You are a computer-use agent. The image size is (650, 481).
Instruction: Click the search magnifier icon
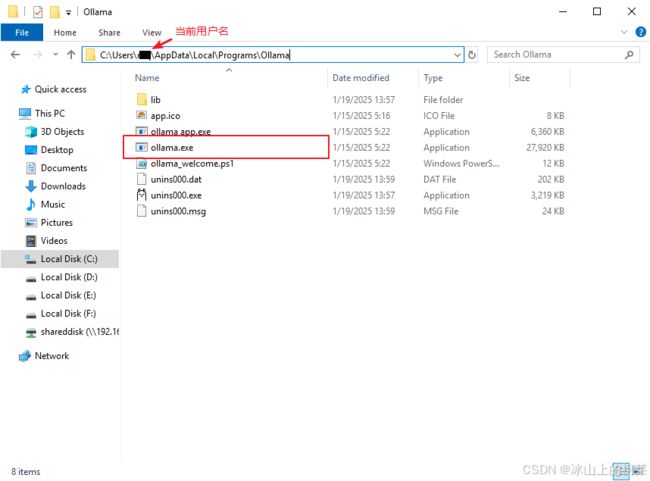coord(629,55)
